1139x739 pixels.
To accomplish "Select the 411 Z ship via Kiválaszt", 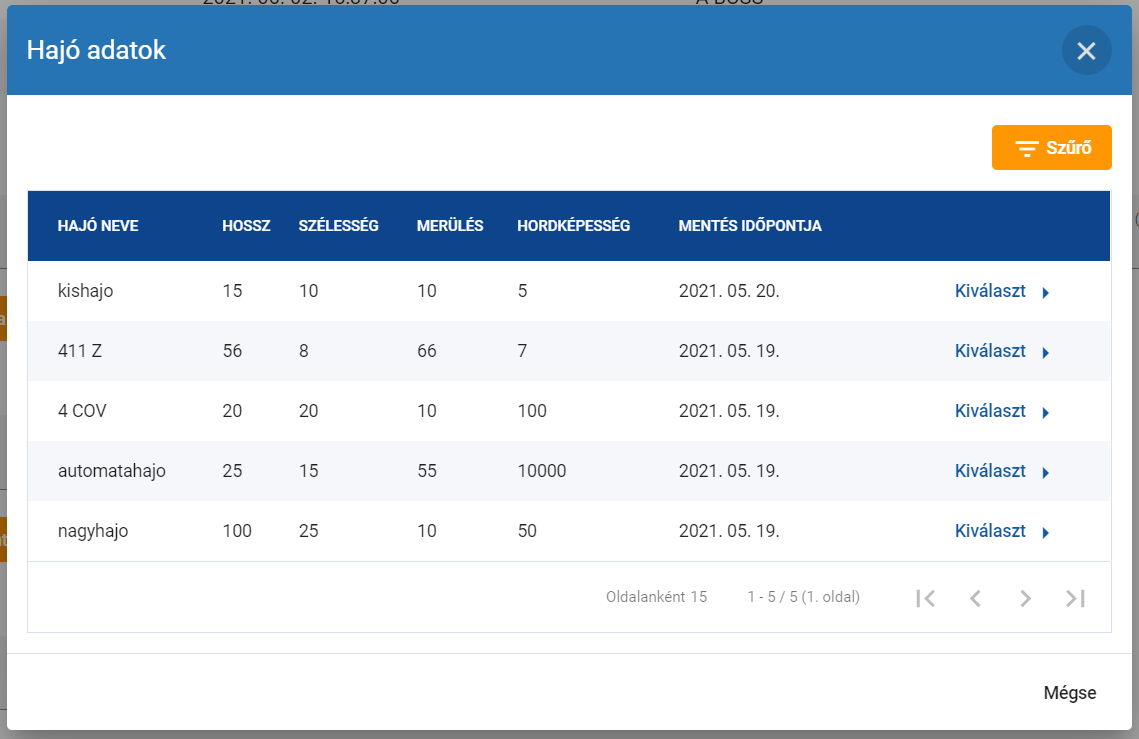I will coord(990,351).
